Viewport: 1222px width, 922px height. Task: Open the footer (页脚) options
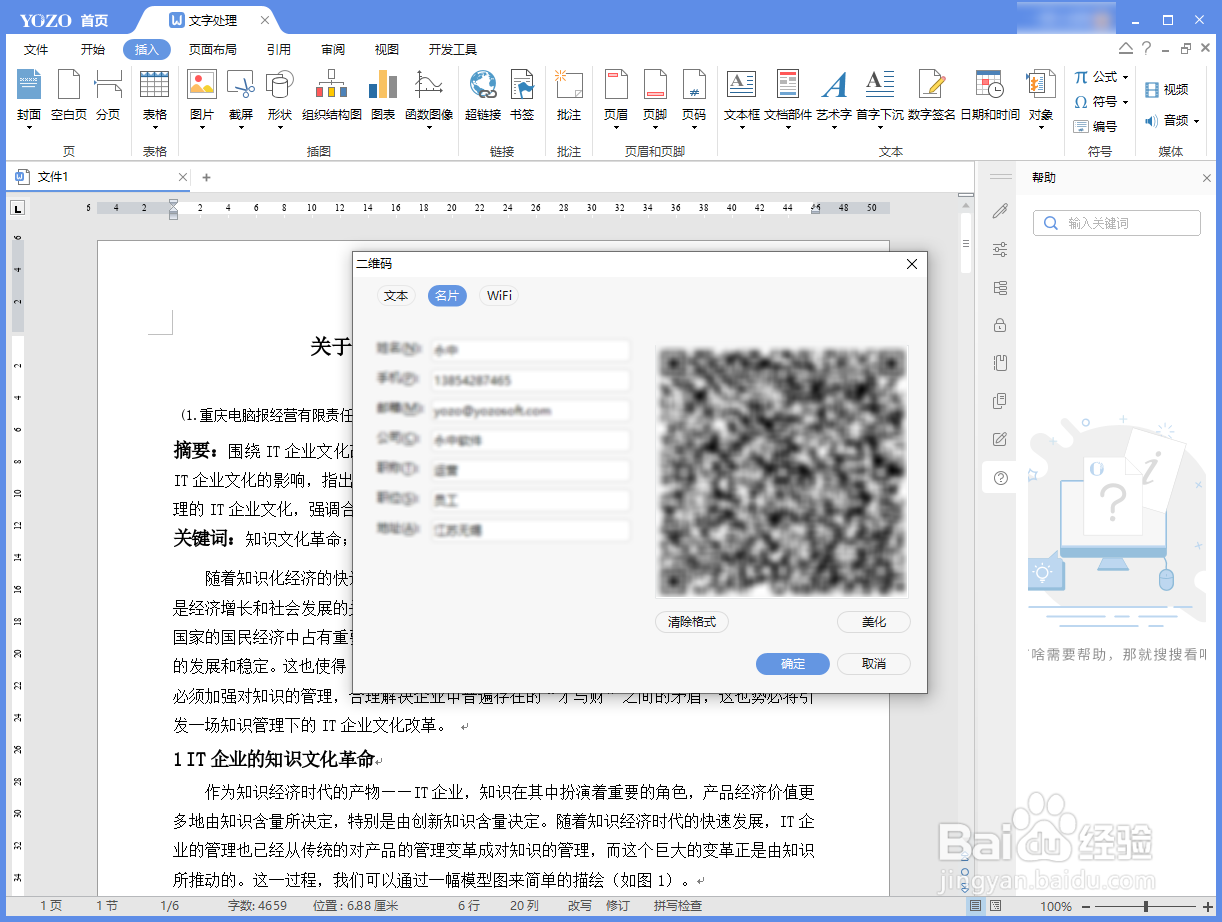tap(655, 97)
